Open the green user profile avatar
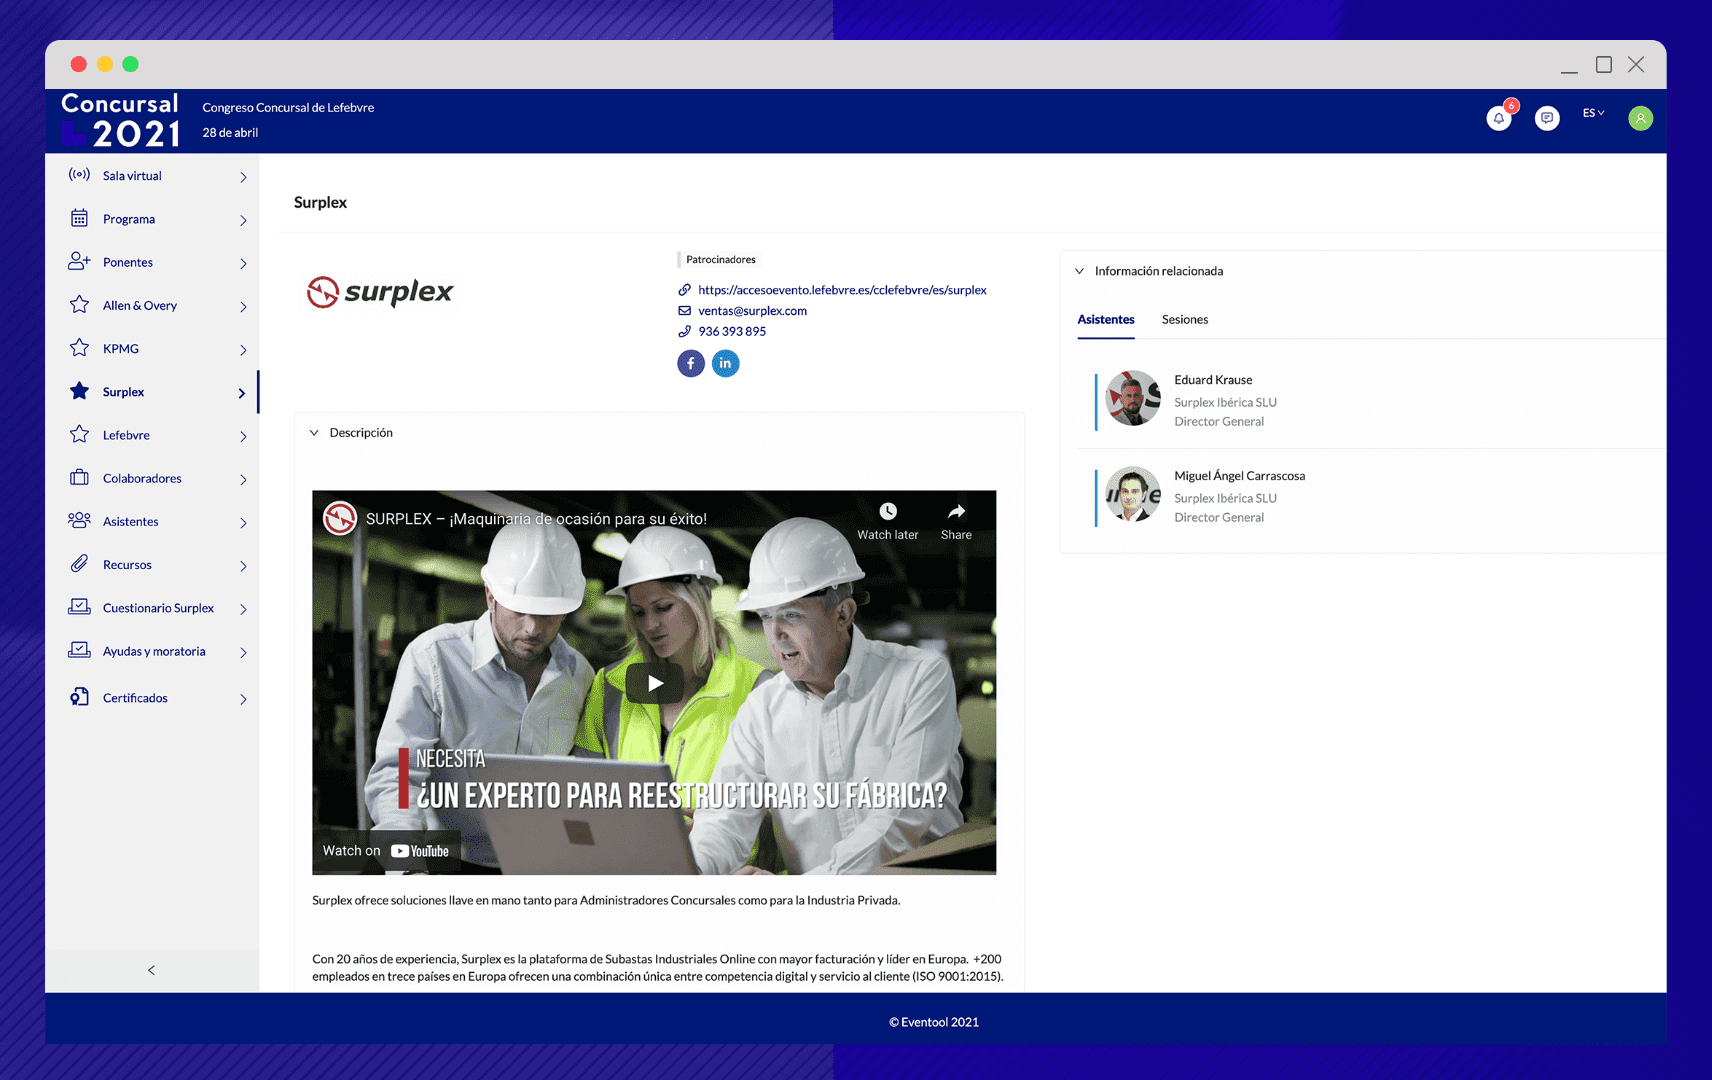 1640,118
